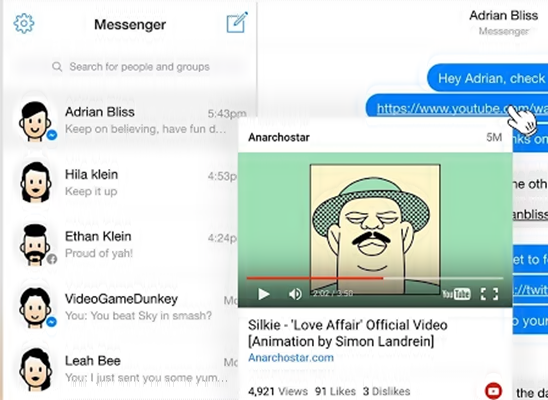Mute the video volume icon
Viewport: 548px width, 400px height.
tap(295, 294)
